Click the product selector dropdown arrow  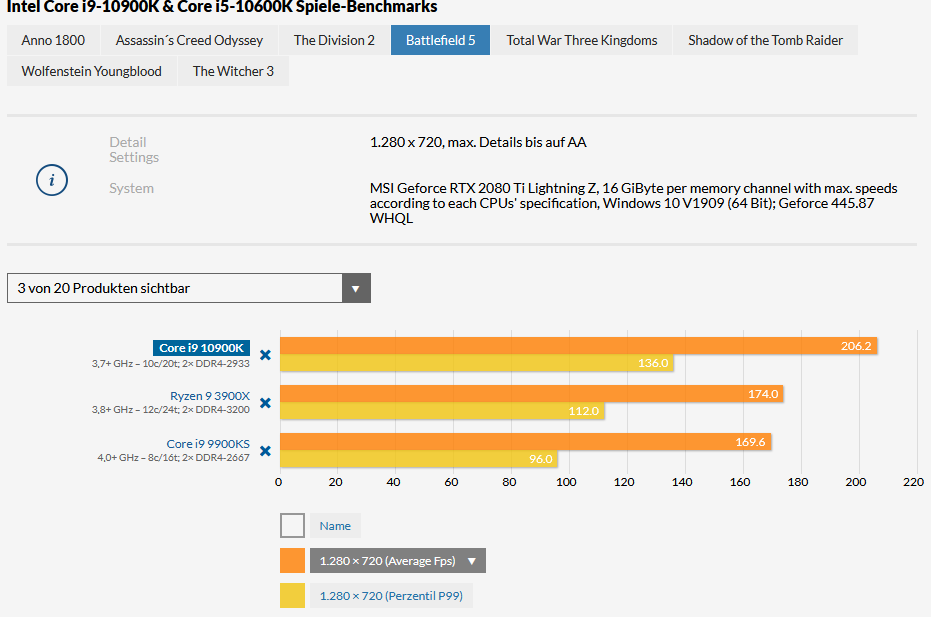click(356, 288)
